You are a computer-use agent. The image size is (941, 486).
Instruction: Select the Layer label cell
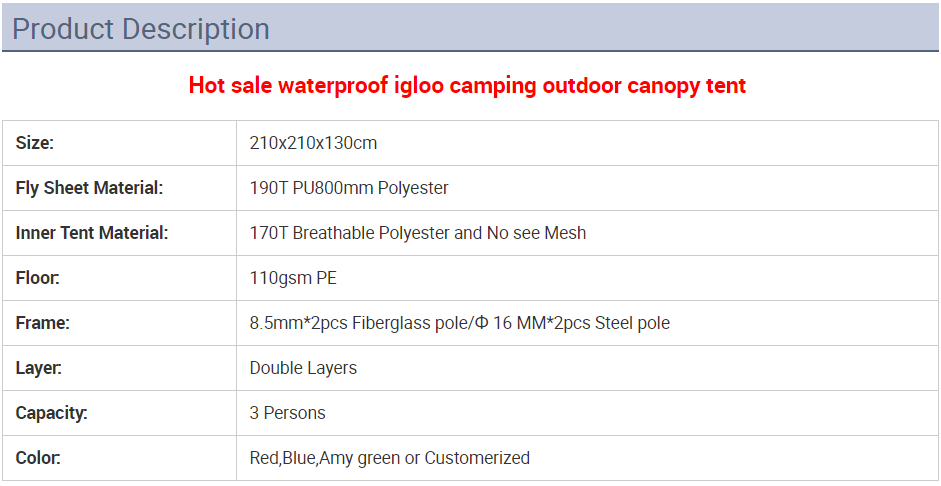click(39, 368)
